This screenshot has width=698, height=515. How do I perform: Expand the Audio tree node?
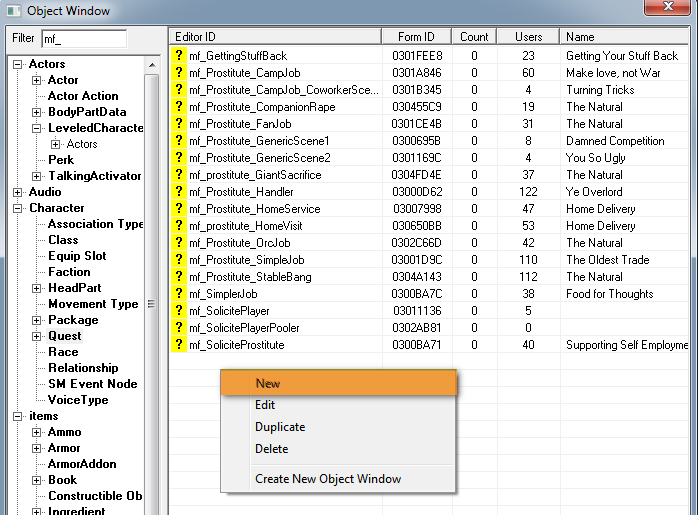click(x=18, y=192)
